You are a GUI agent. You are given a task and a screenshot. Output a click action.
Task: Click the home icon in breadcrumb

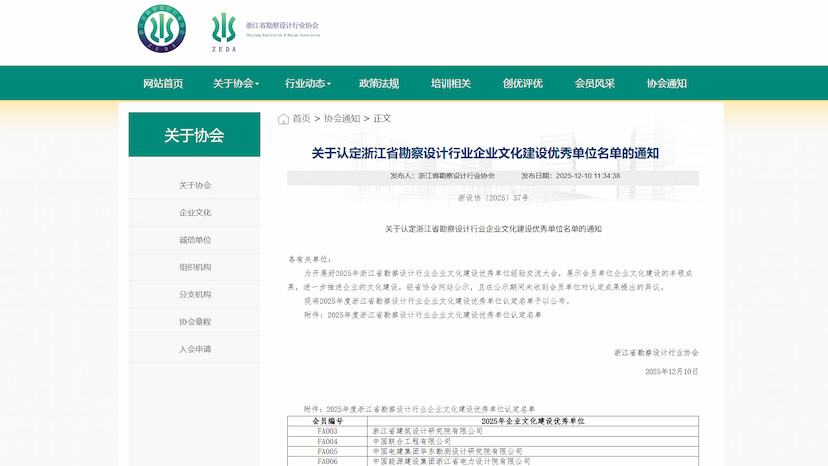point(284,119)
